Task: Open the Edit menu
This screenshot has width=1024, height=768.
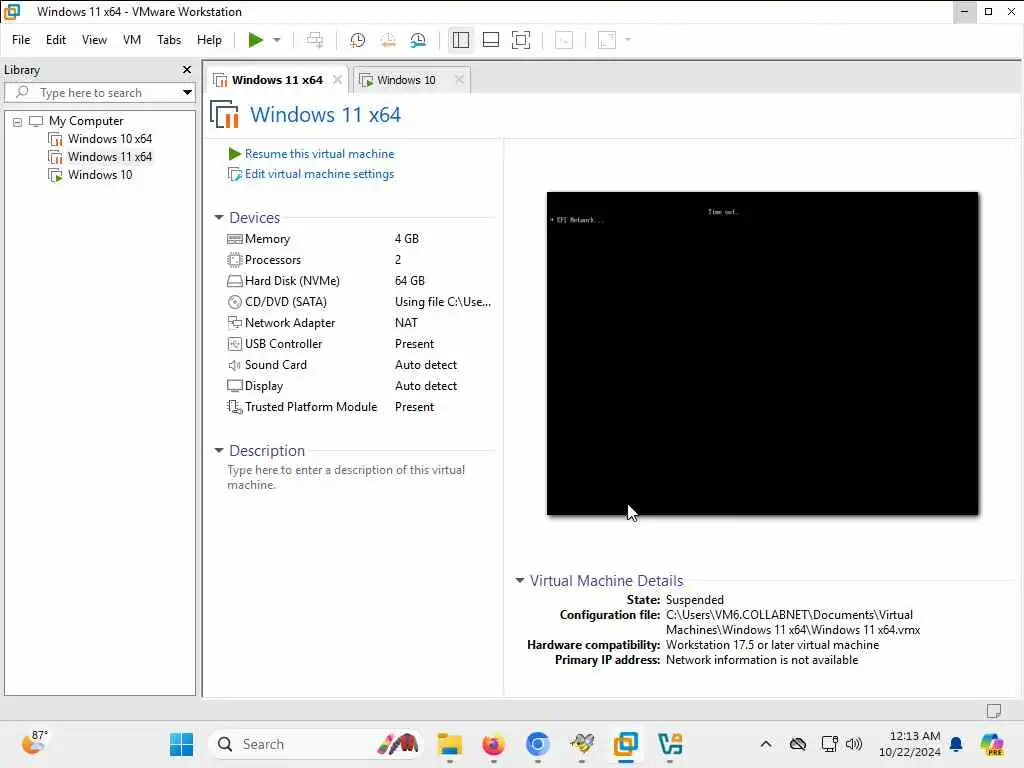Action: [56, 40]
